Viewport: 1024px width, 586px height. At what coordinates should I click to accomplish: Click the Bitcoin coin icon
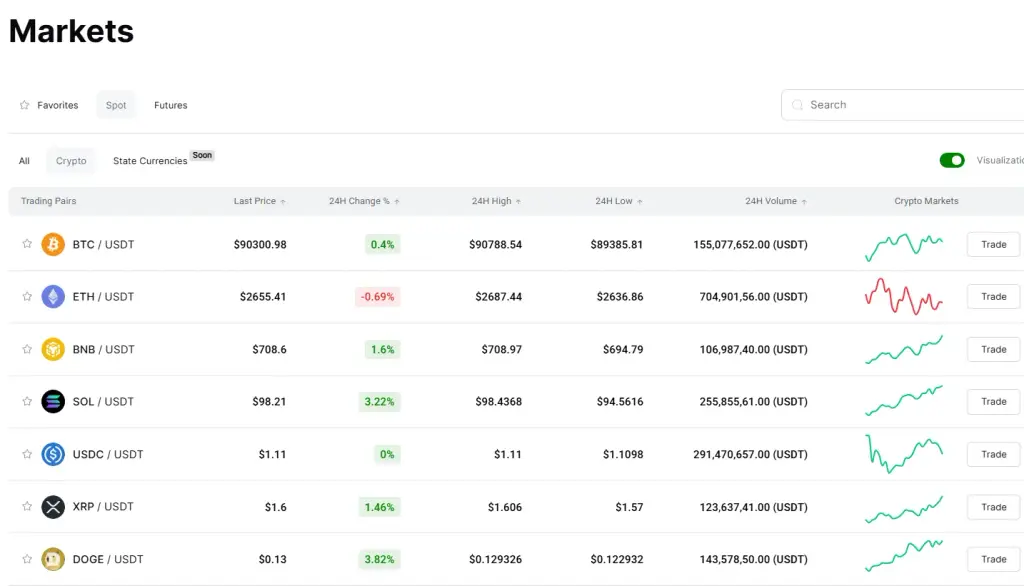coord(53,244)
